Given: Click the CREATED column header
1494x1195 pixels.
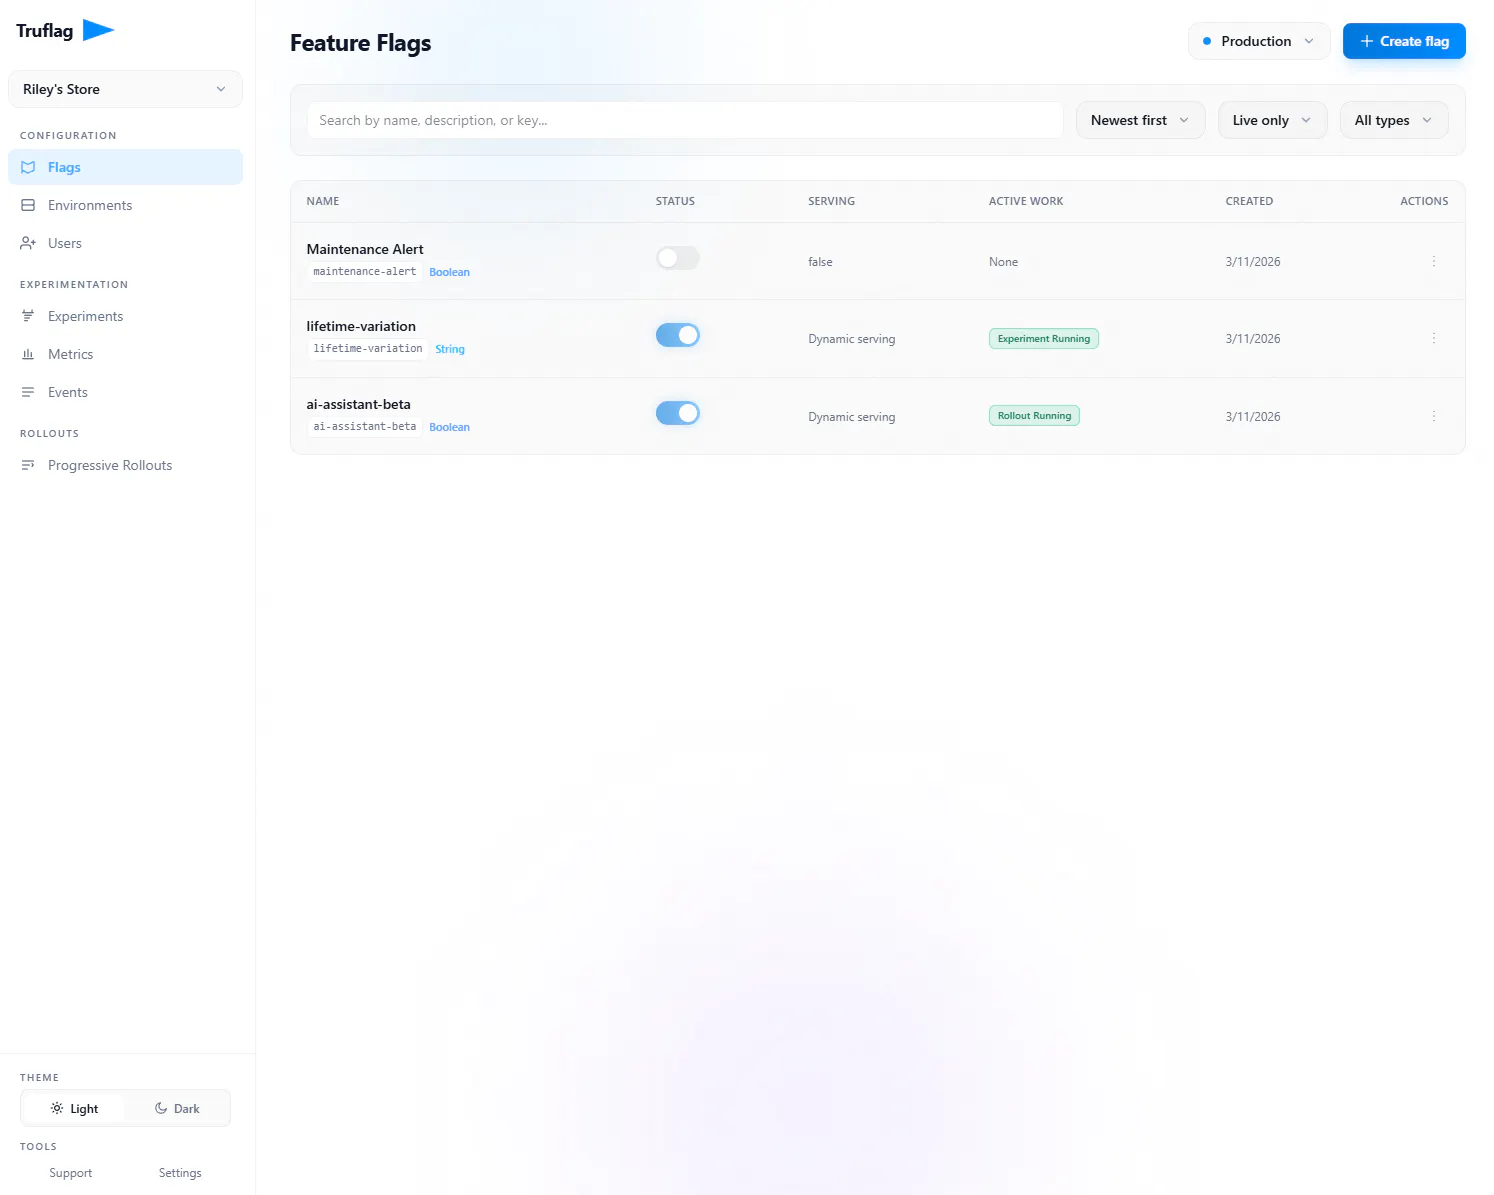Looking at the screenshot, I should [1250, 201].
